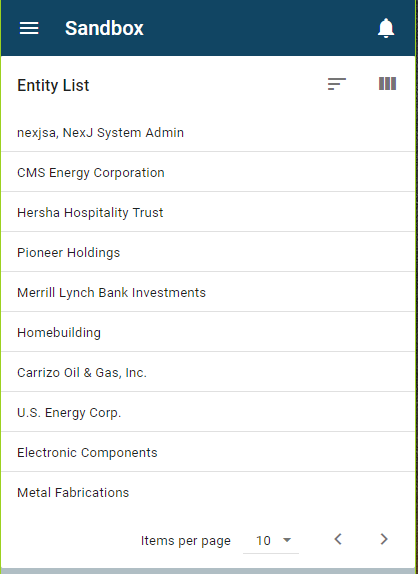Select Electronic Components row
418x574 pixels.
[208, 452]
